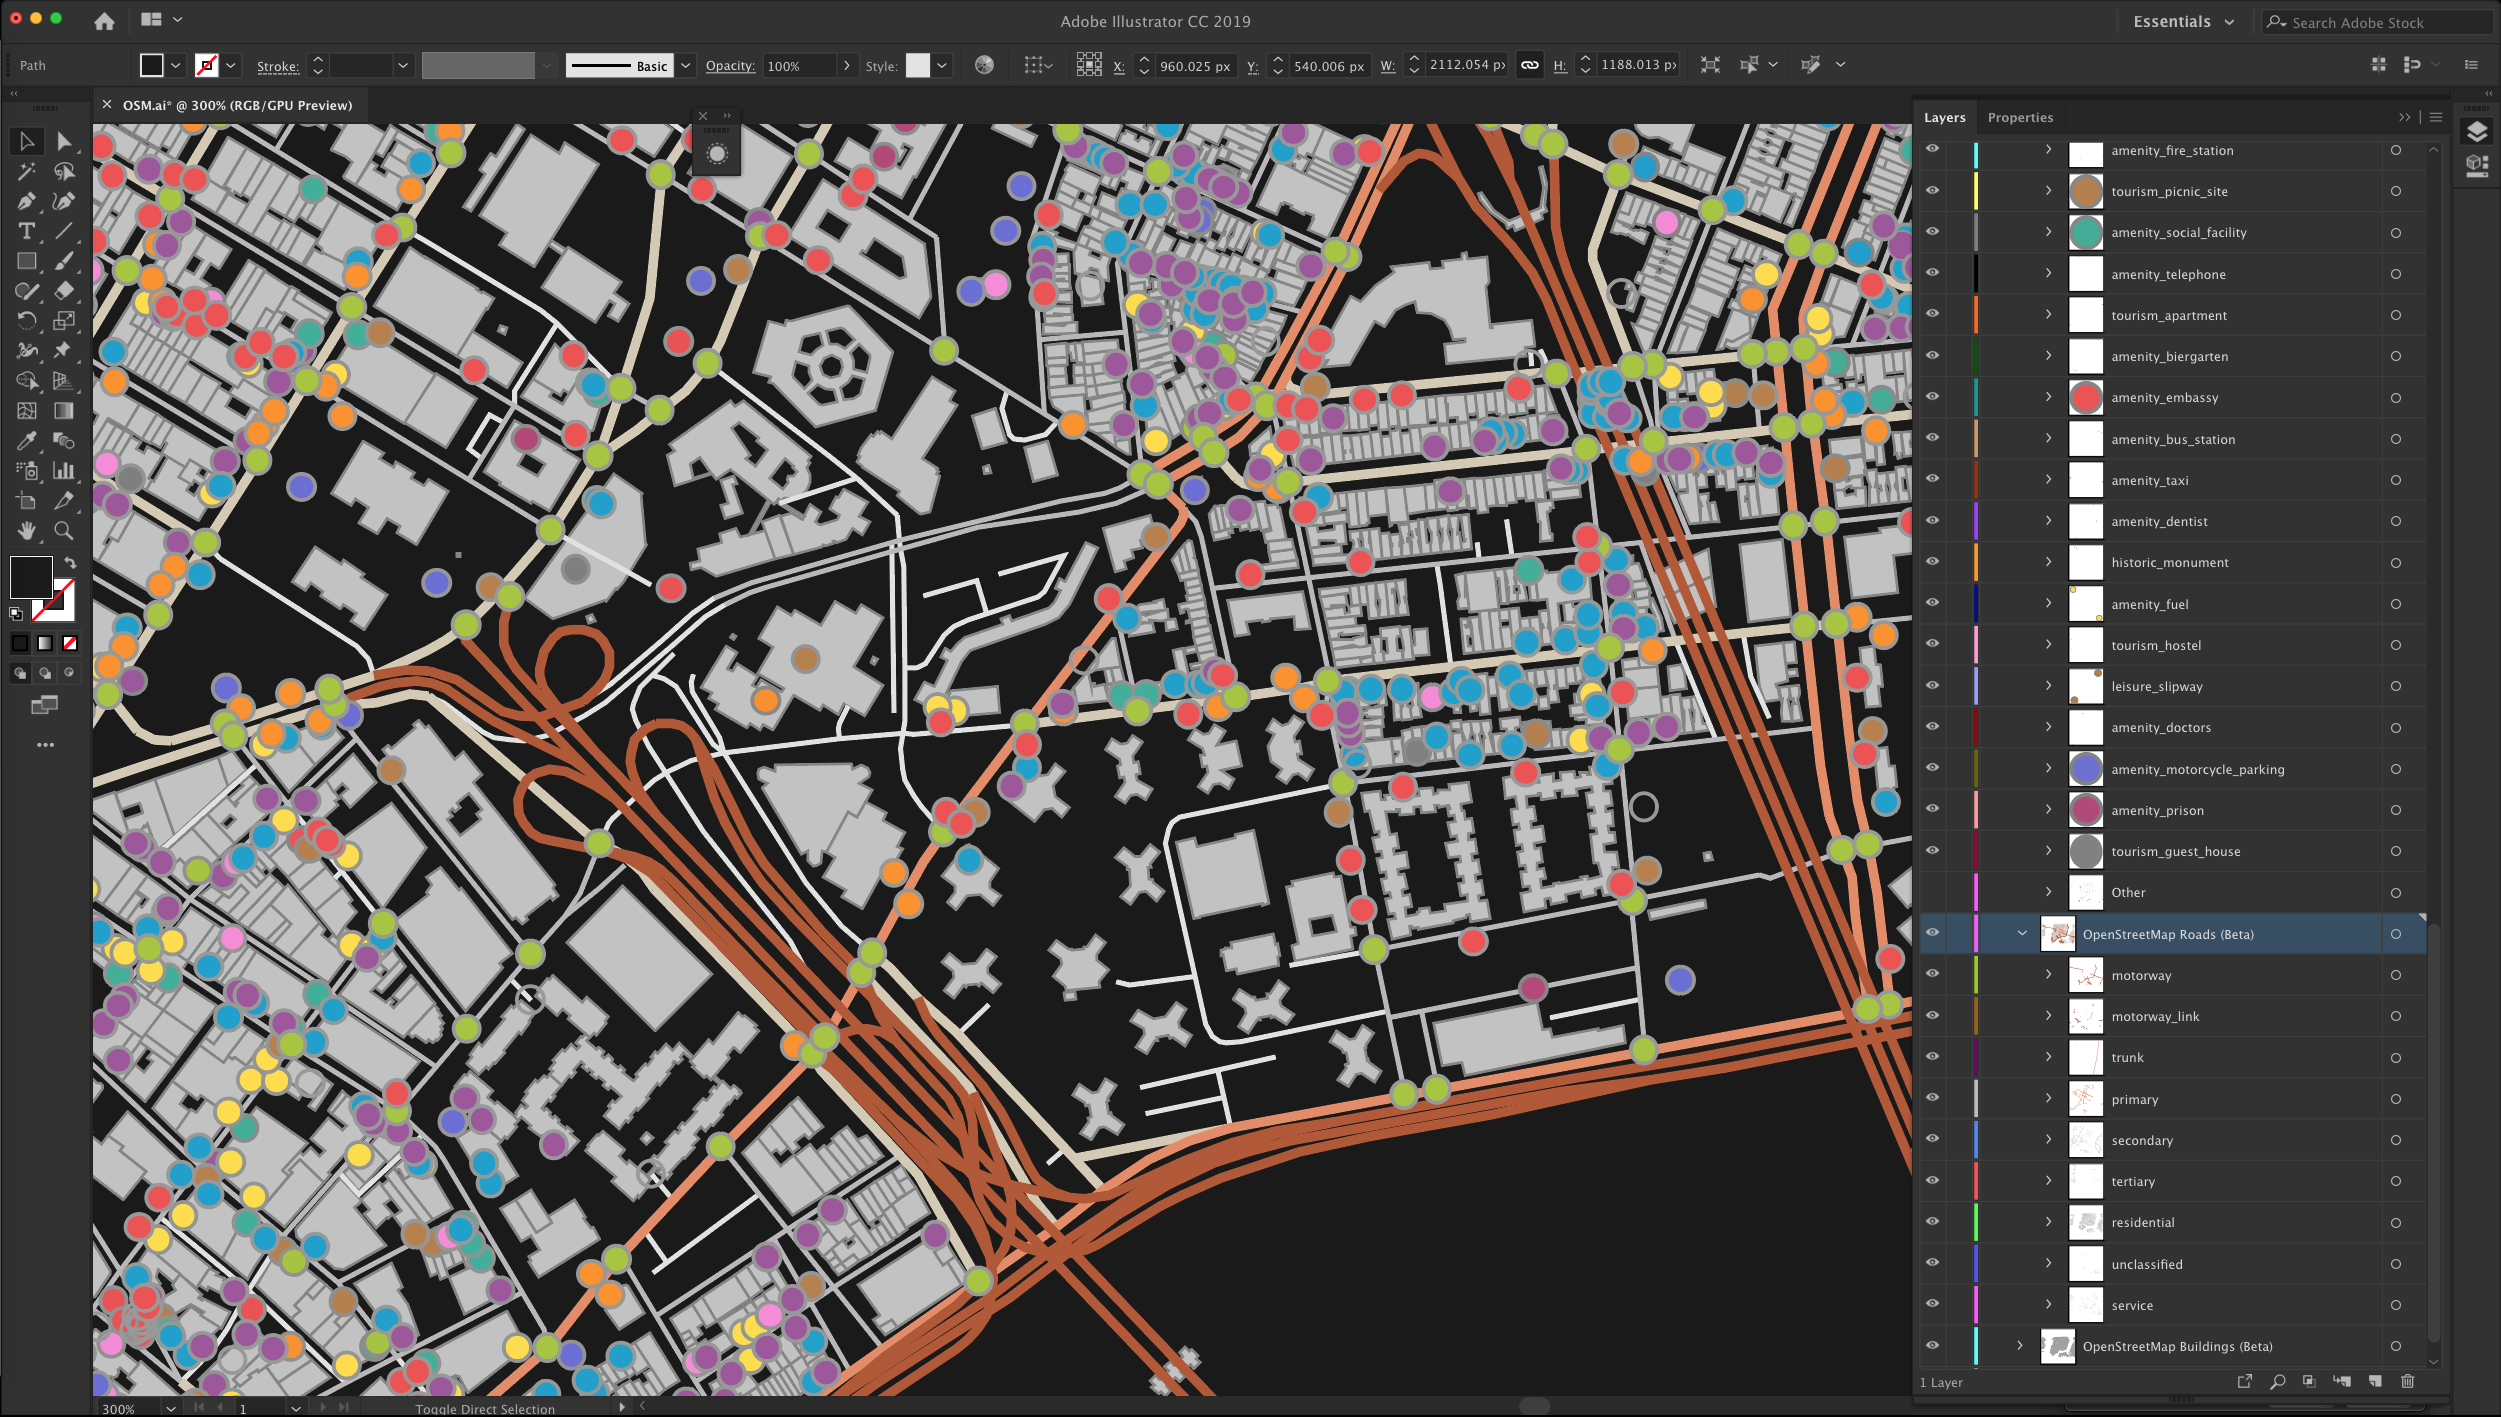The width and height of the screenshot is (2501, 1417).
Task: Click the fill color swatch in toolbar
Action: [30, 578]
